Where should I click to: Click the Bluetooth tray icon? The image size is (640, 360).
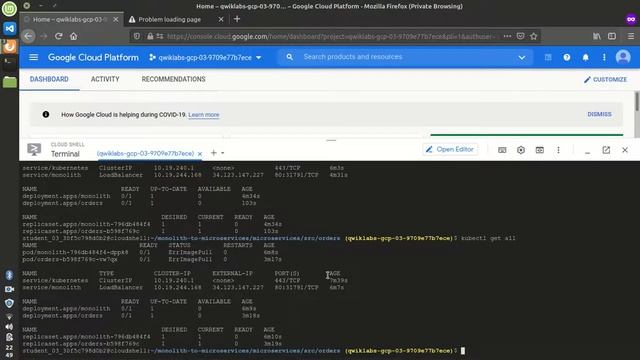[9, 275]
